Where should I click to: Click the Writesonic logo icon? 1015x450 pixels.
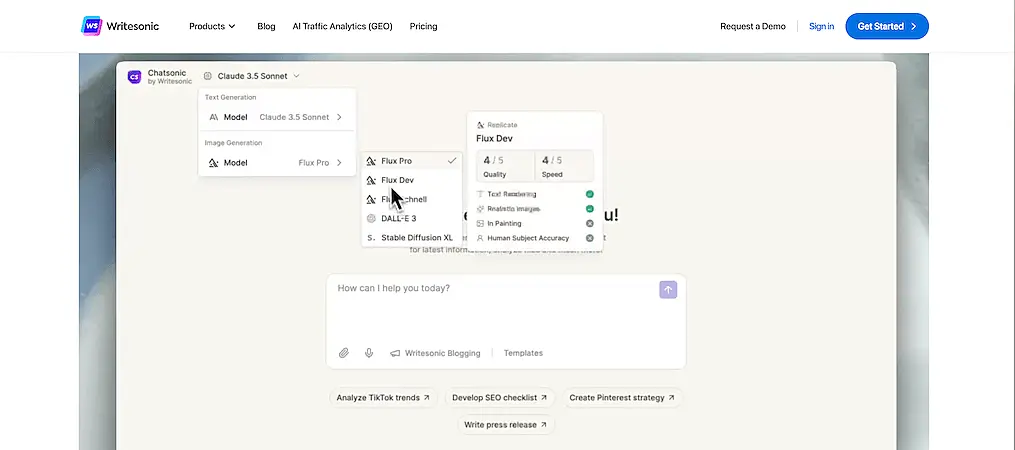point(92,26)
